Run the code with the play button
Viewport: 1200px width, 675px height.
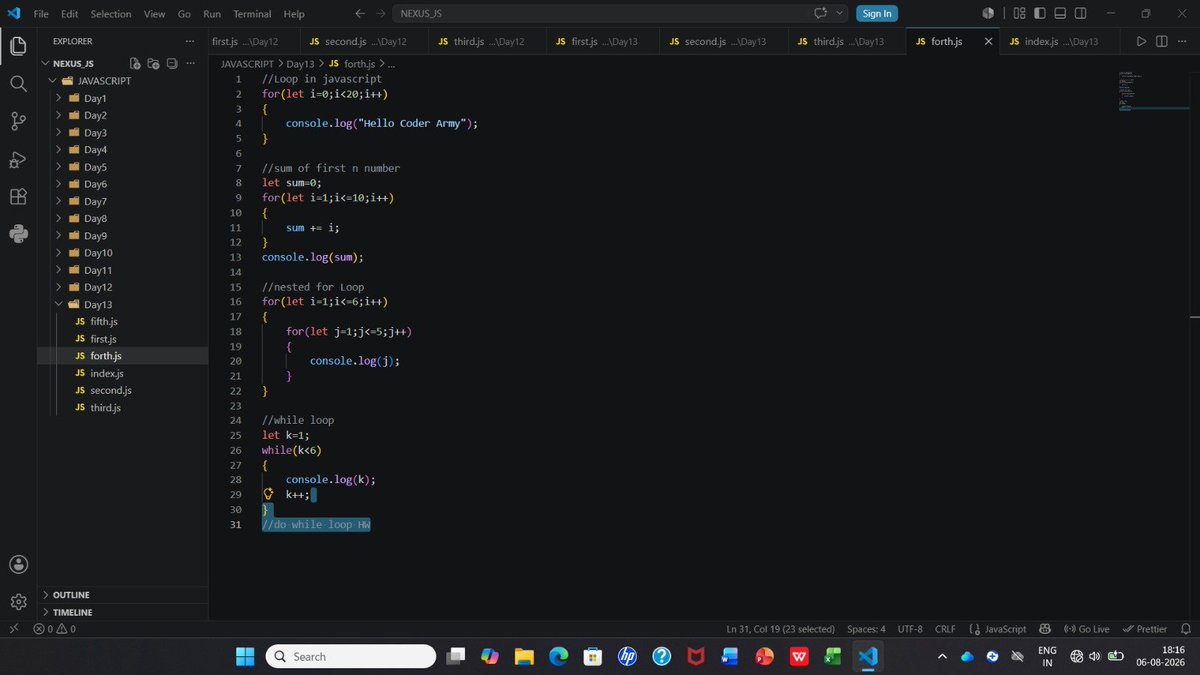click(x=1141, y=41)
